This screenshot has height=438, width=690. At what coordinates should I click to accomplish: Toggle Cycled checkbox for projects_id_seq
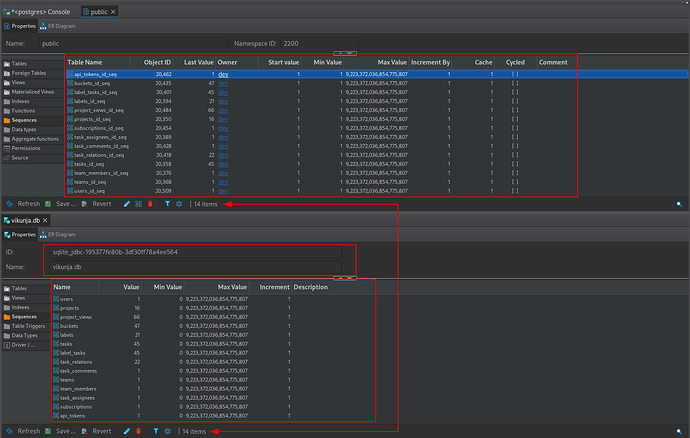tap(515, 119)
